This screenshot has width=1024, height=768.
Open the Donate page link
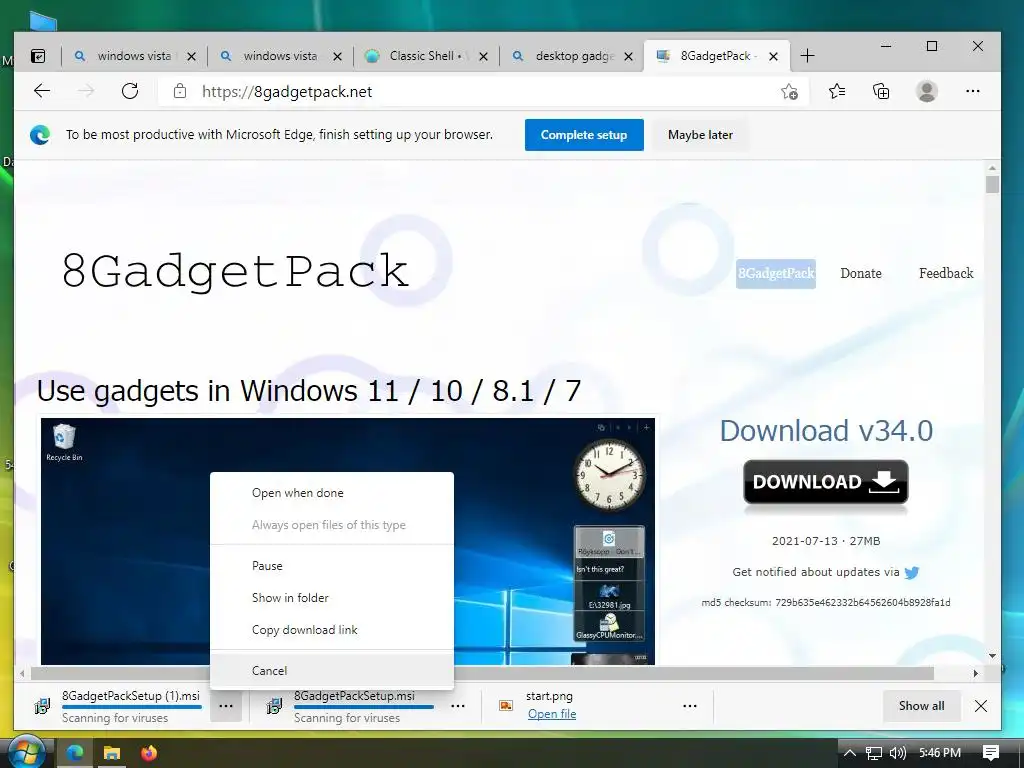pos(861,273)
